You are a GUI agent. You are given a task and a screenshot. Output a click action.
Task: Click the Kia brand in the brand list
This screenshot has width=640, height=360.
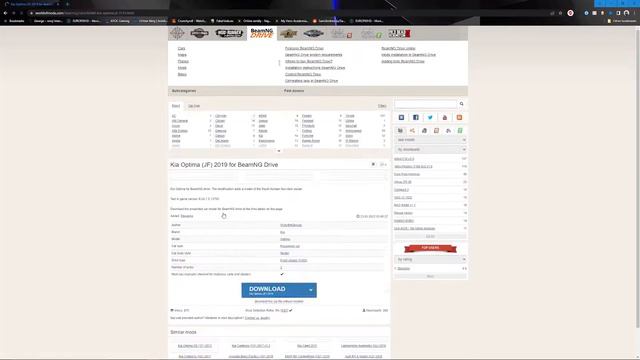point(261,136)
